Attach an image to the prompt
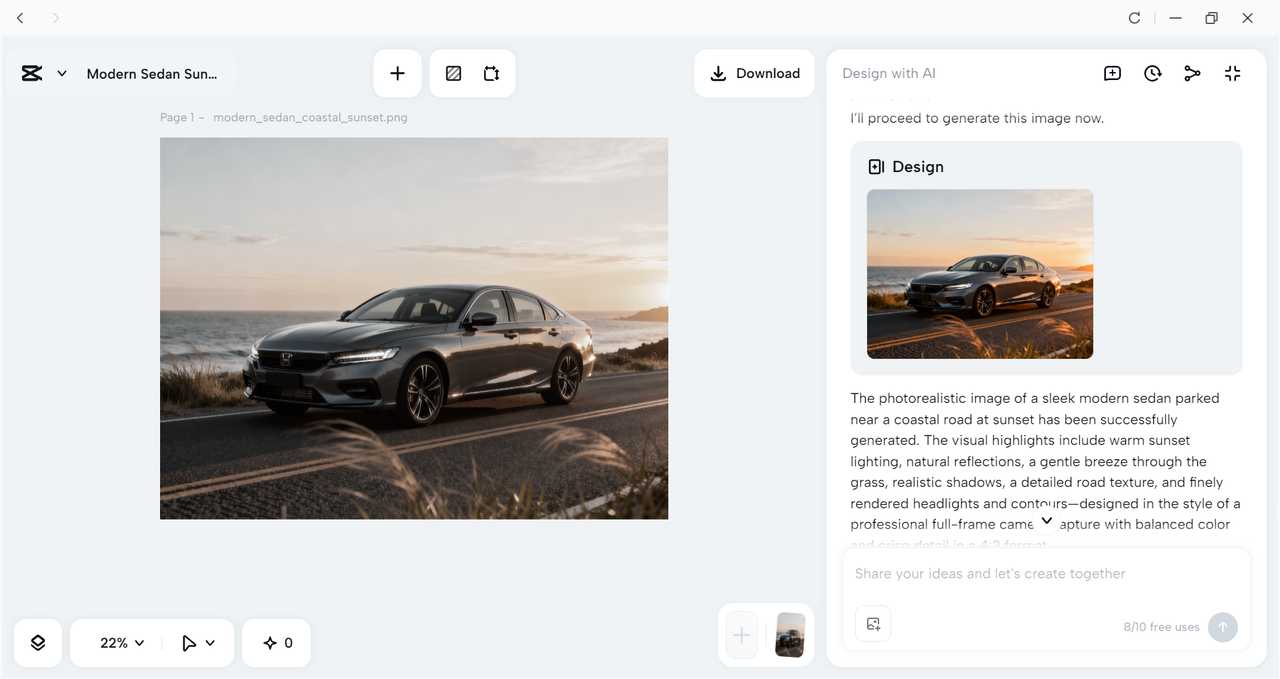Viewport: 1280px width, 679px height. (873, 624)
